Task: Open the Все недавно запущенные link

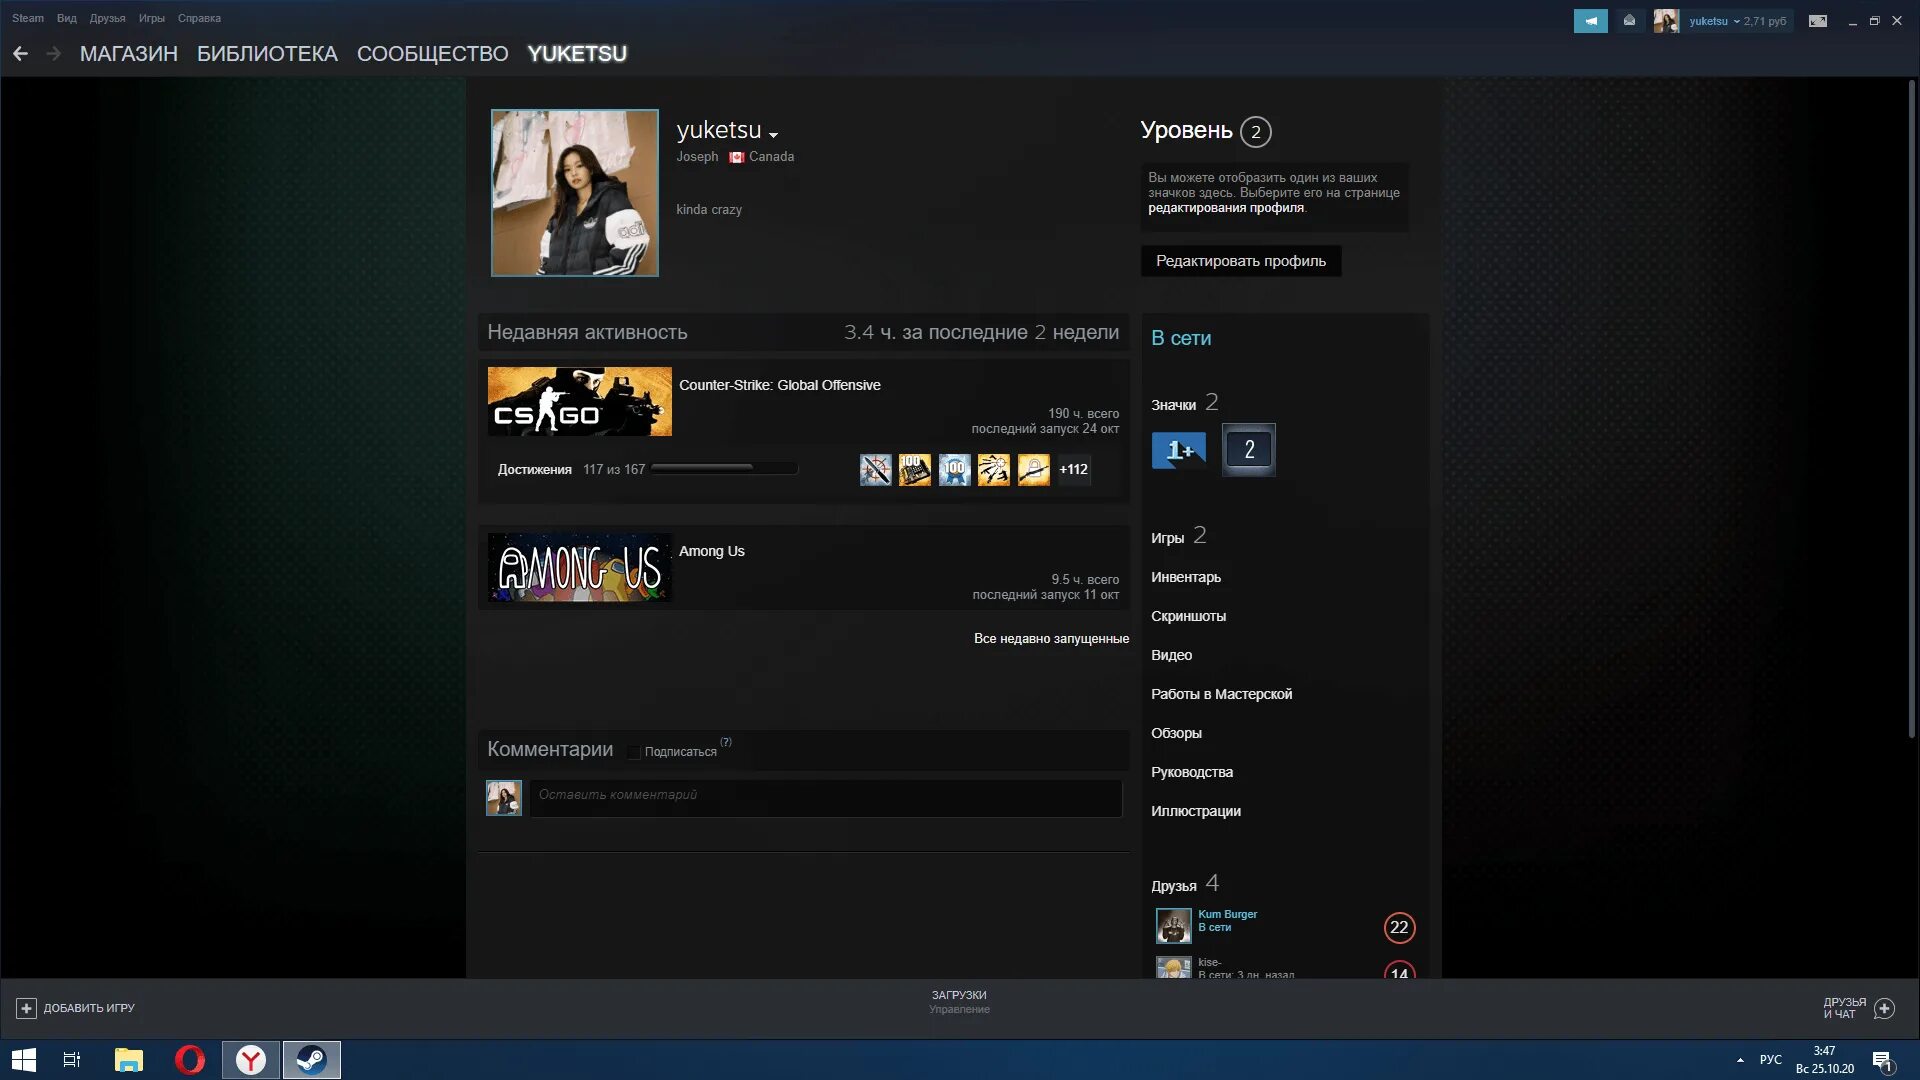Action: (x=1051, y=638)
